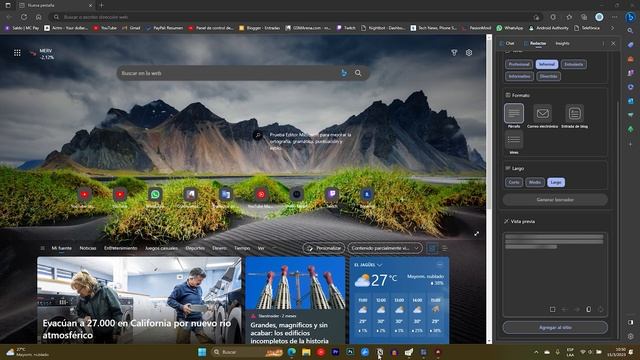Select the Entusiasta tone option
This screenshot has width=640, height=360.
(x=573, y=64)
